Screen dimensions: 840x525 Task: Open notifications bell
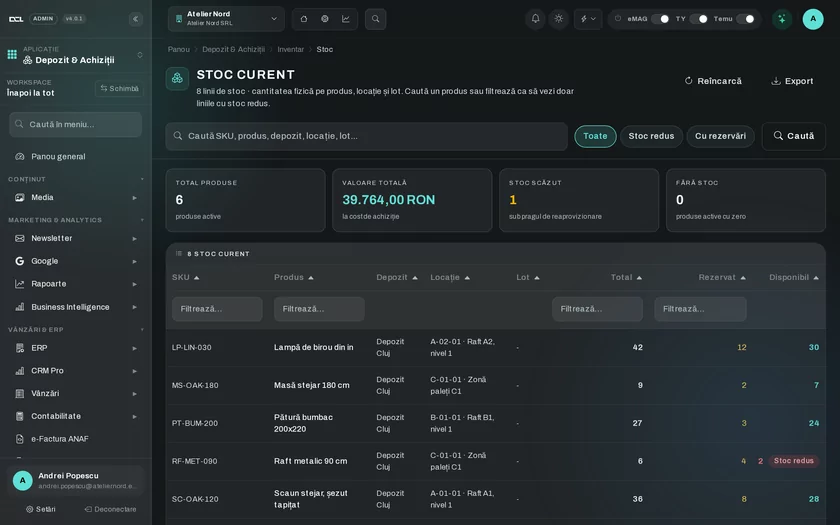point(535,19)
